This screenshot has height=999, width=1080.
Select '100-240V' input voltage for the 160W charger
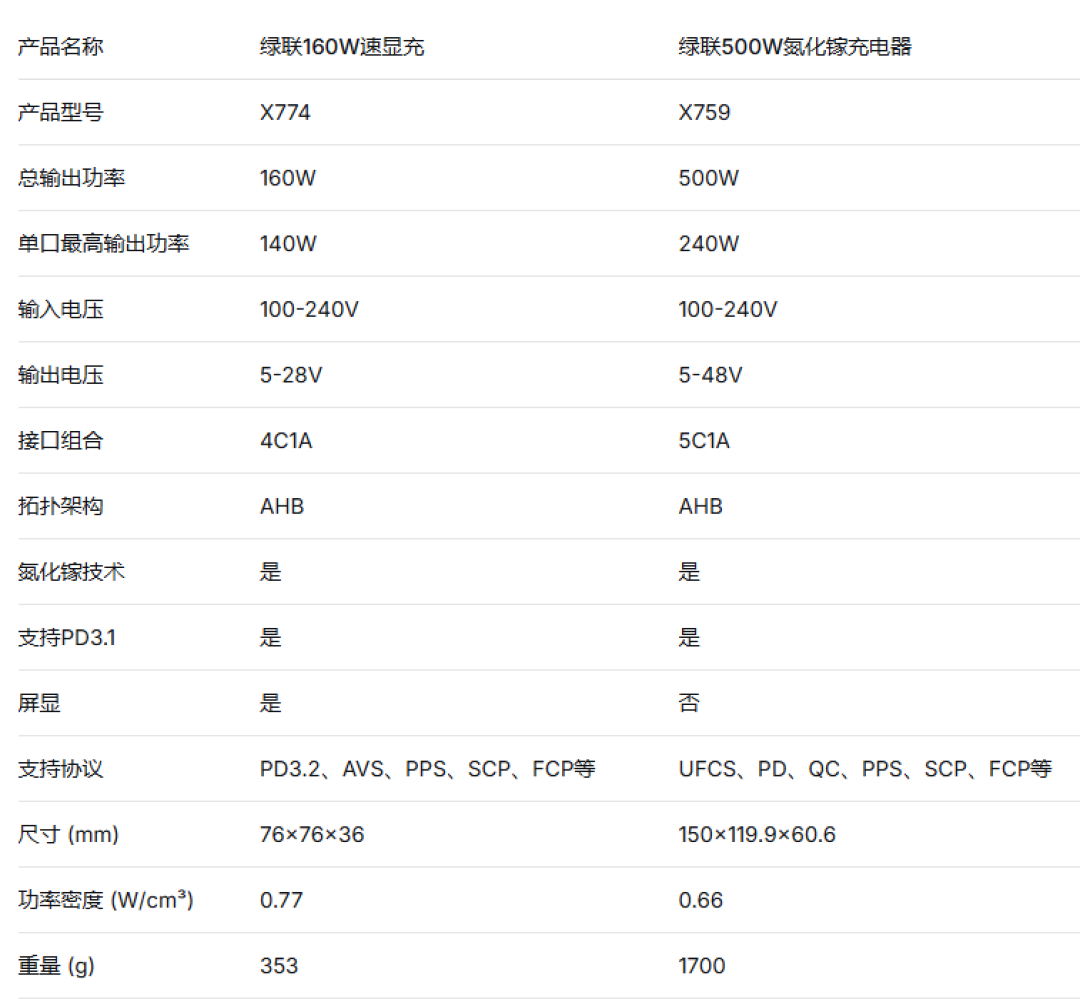pyautogui.click(x=309, y=309)
